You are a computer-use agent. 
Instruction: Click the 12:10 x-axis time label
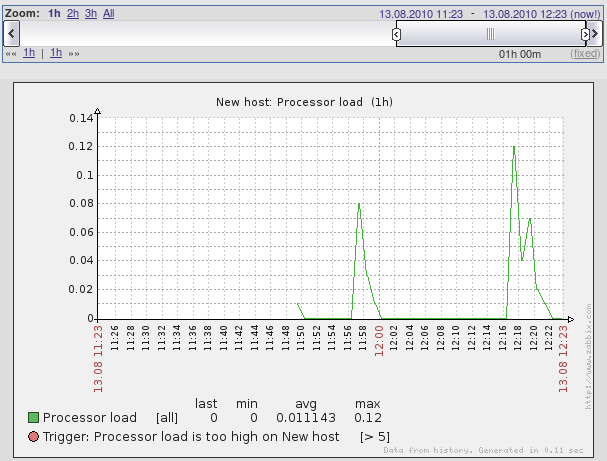click(x=456, y=338)
